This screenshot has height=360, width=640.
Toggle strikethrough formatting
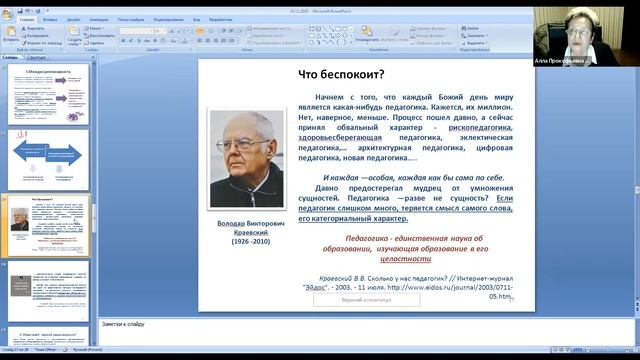click(147, 40)
